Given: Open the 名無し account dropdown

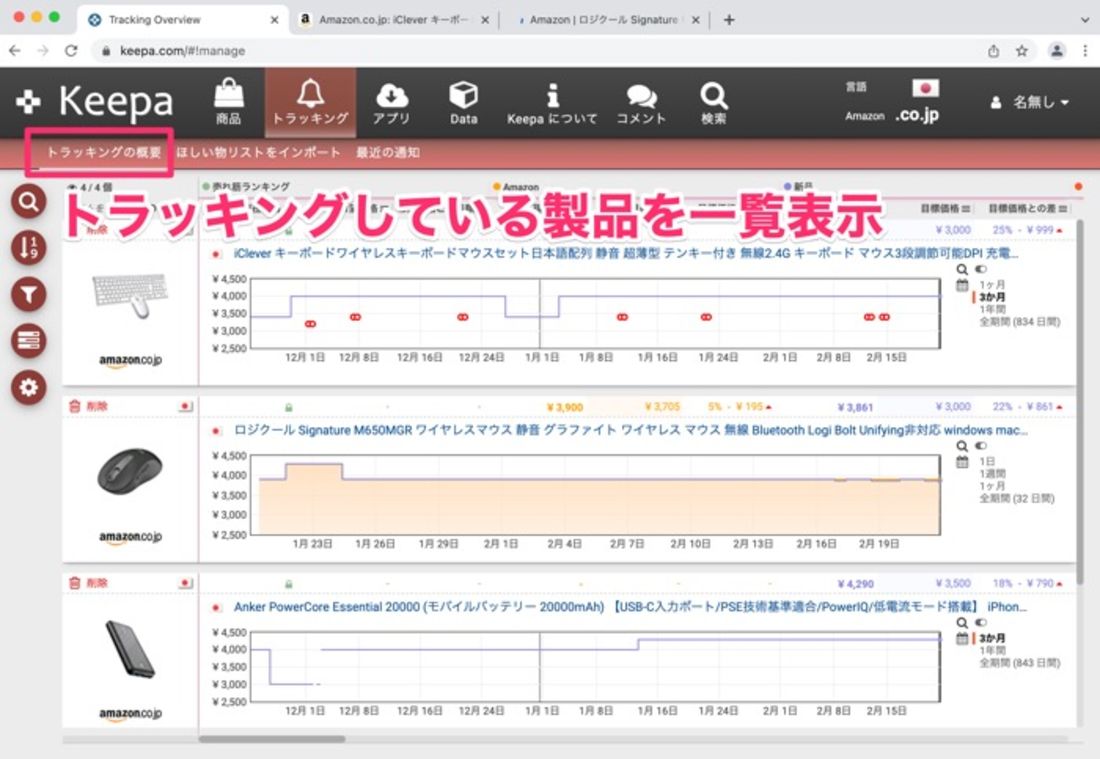Looking at the screenshot, I should [x=1029, y=102].
